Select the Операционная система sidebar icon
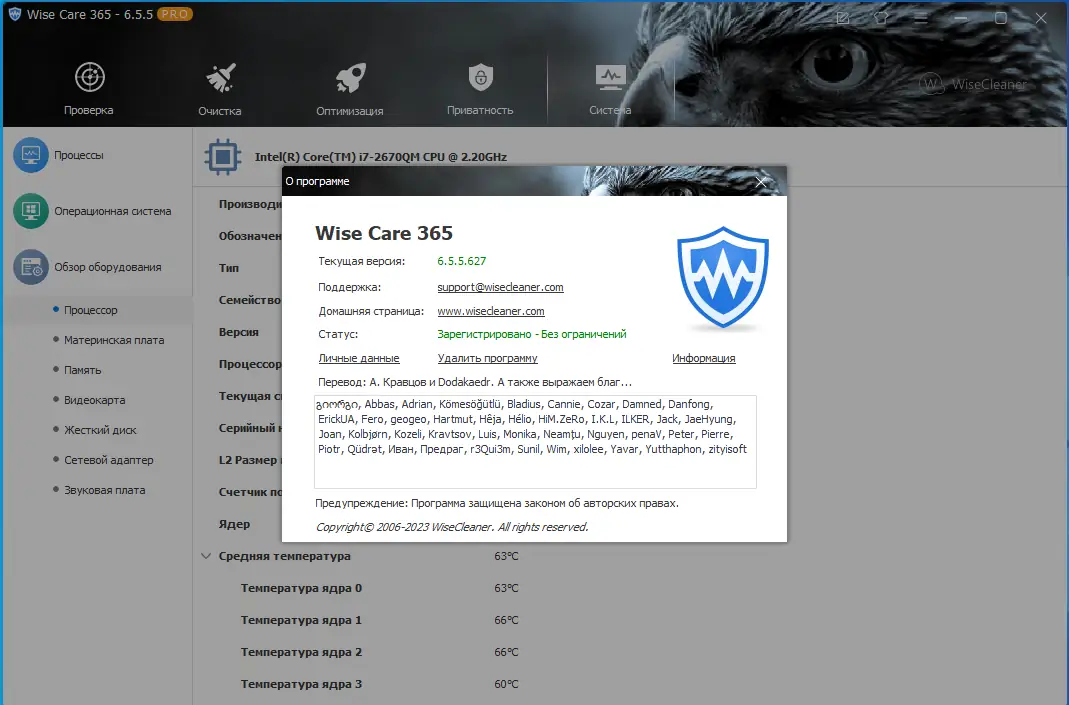The image size is (1069, 705). pyautogui.click(x=30, y=211)
